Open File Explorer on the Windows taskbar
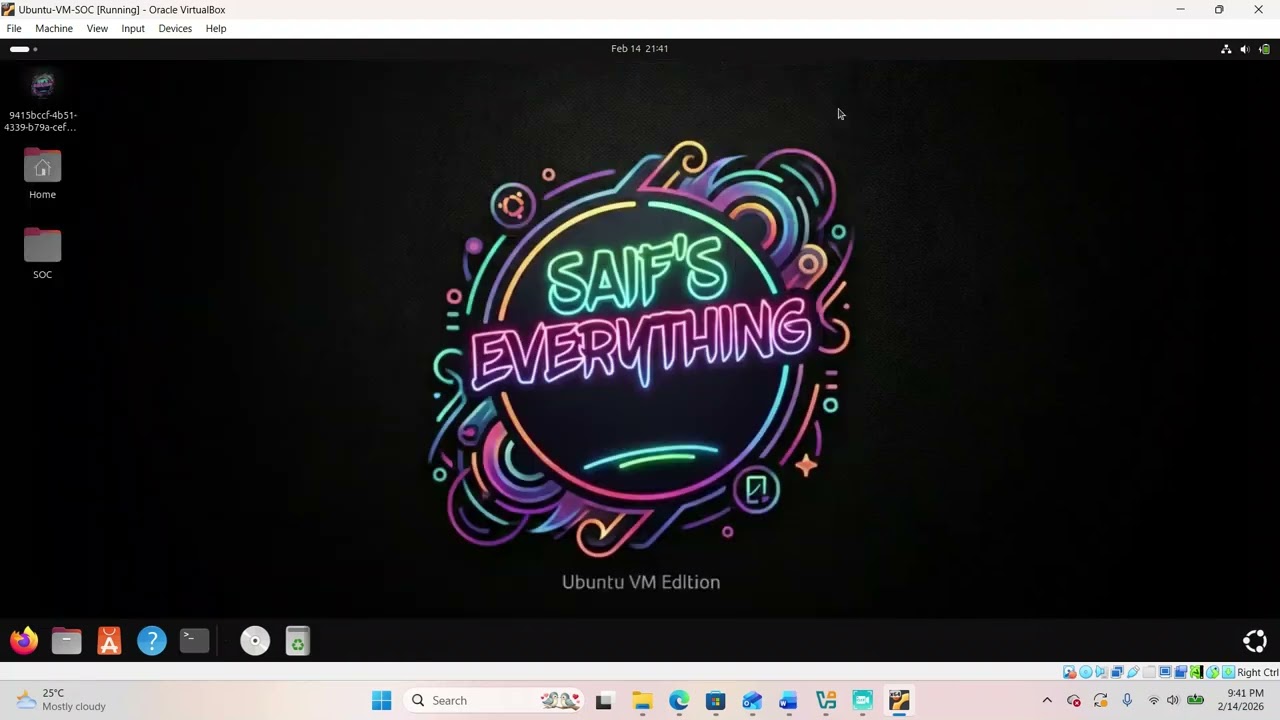The image size is (1280, 720). tap(642, 700)
